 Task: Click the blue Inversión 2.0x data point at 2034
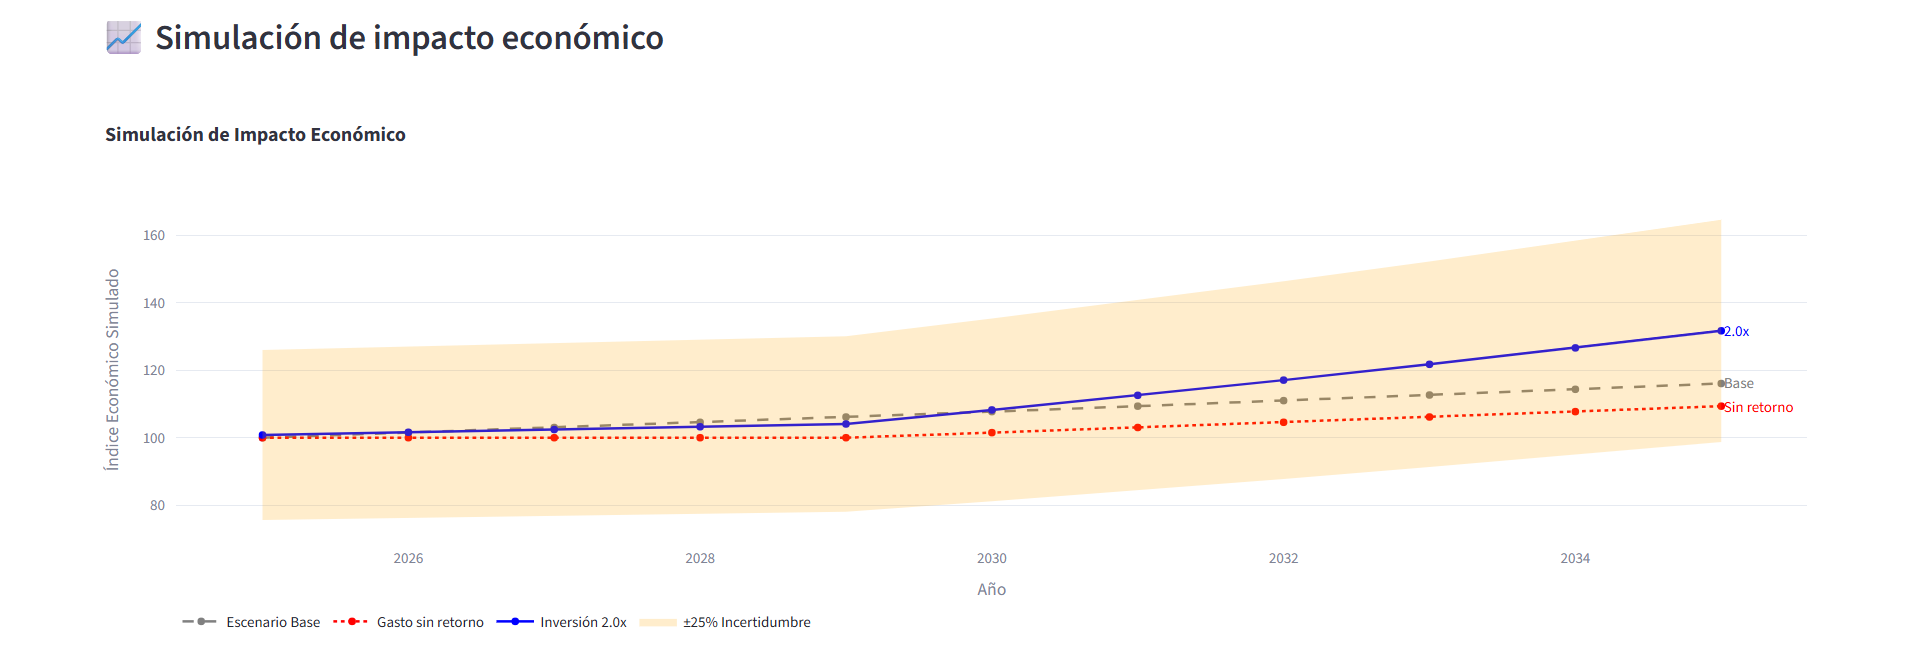pos(1575,348)
